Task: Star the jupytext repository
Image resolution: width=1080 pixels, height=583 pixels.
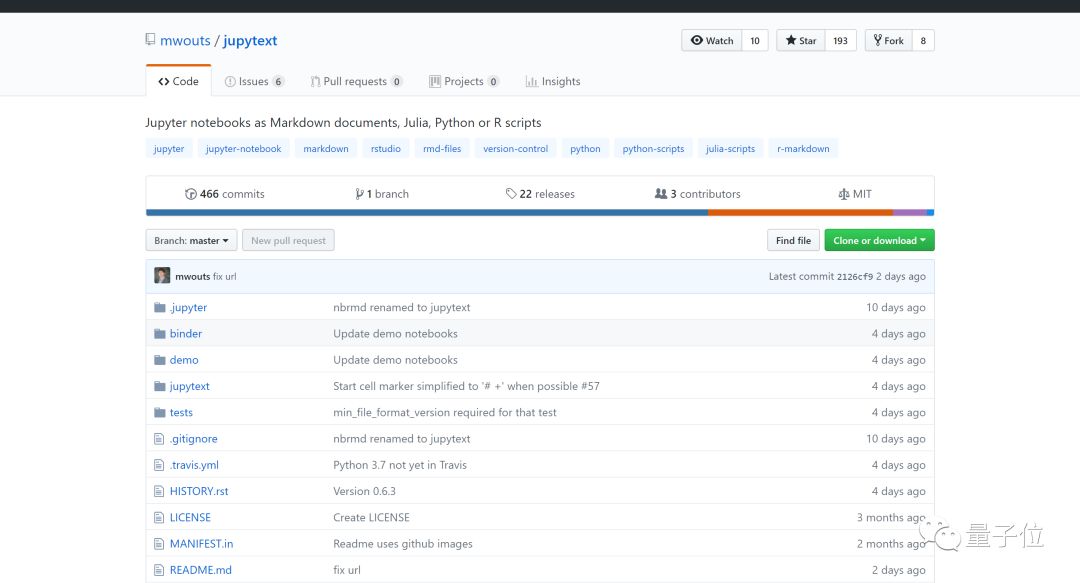Action: coord(801,41)
